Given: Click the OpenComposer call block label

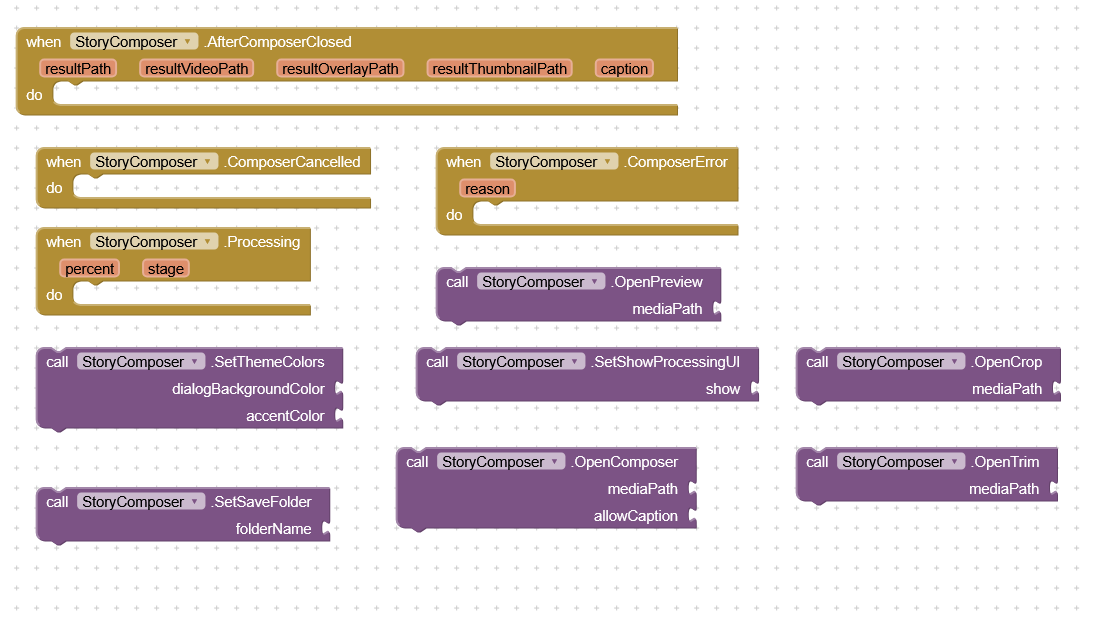Looking at the screenshot, I should (x=625, y=462).
